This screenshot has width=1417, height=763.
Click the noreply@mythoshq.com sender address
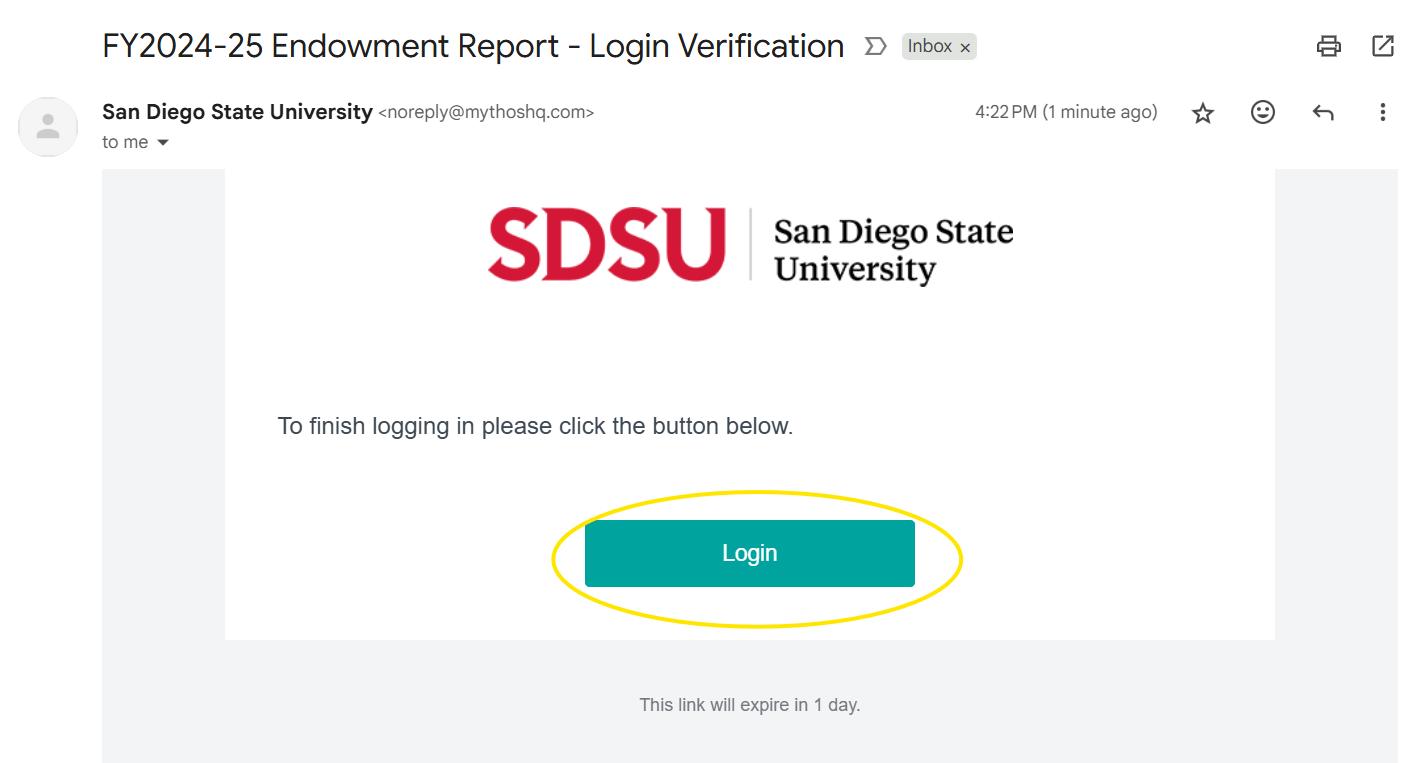pyautogui.click(x=486, y=113)
